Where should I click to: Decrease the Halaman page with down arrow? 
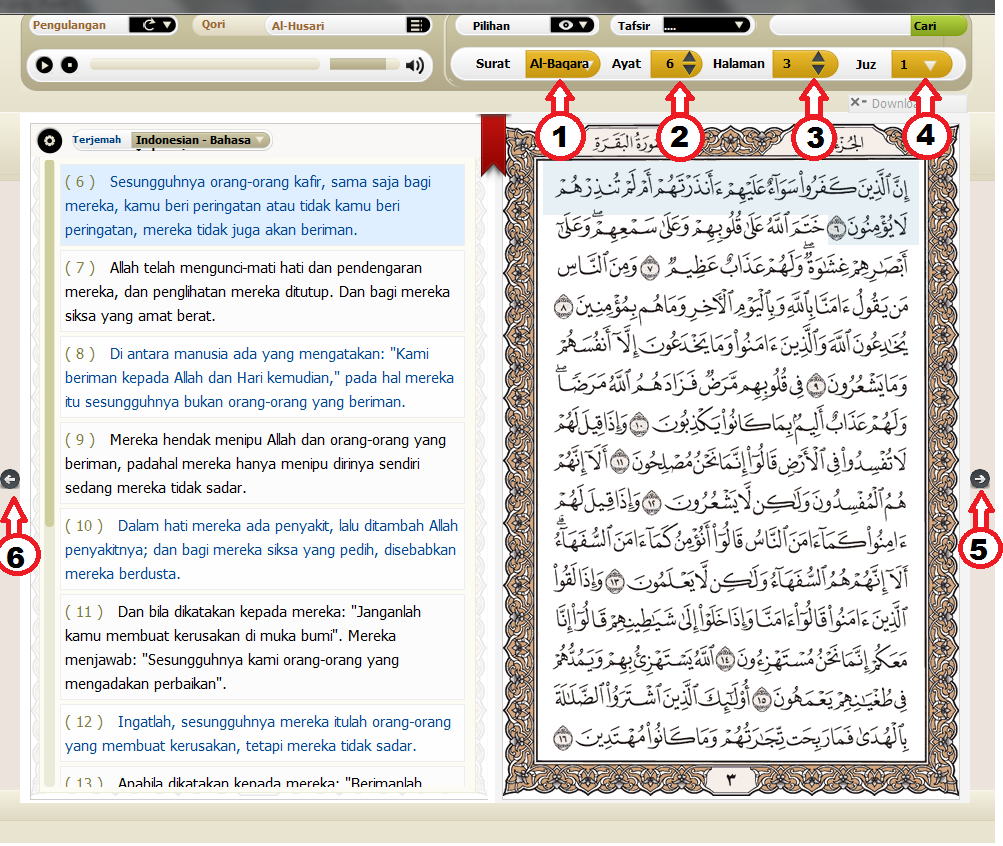(818, 70)
